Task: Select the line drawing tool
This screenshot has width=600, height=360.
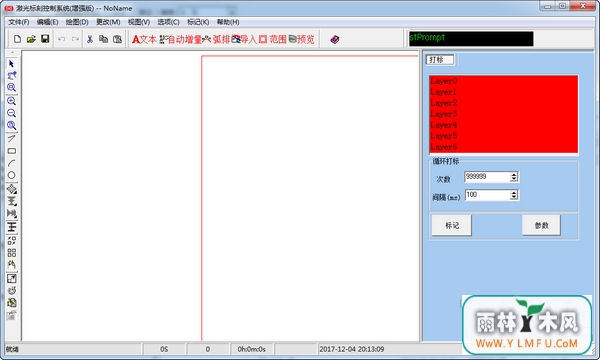Action: click(x=11, y=138)
